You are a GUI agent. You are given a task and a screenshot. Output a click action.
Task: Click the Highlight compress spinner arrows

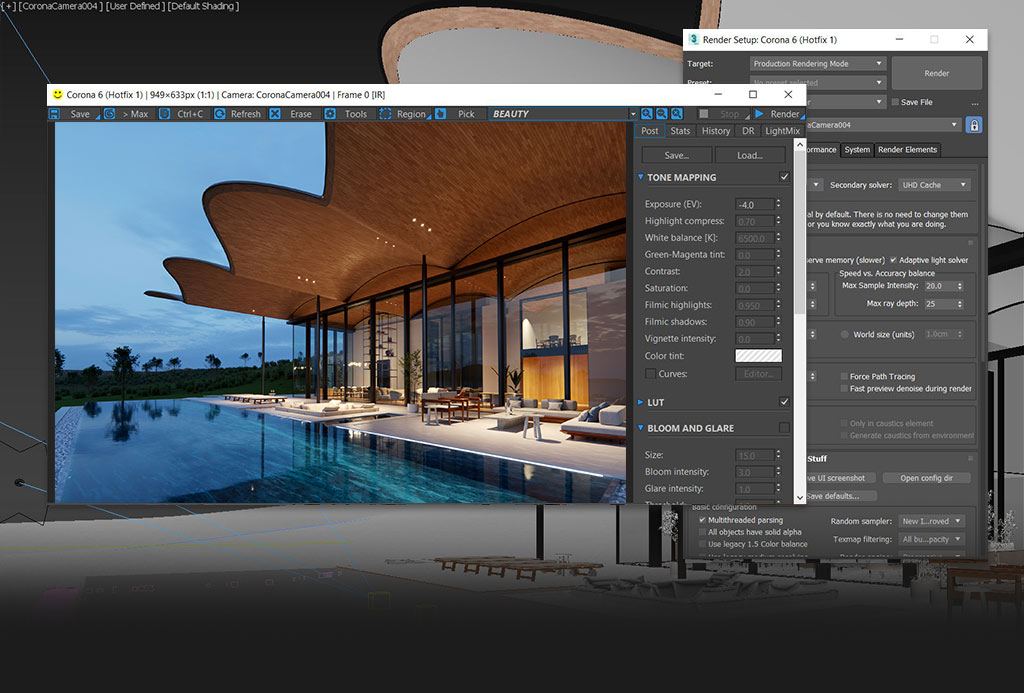[x=778, y=221]
